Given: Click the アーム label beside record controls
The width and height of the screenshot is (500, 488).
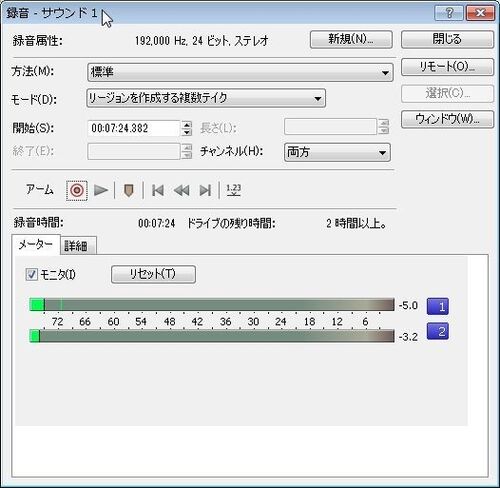Looking at the screenshot, I should 40,190.
